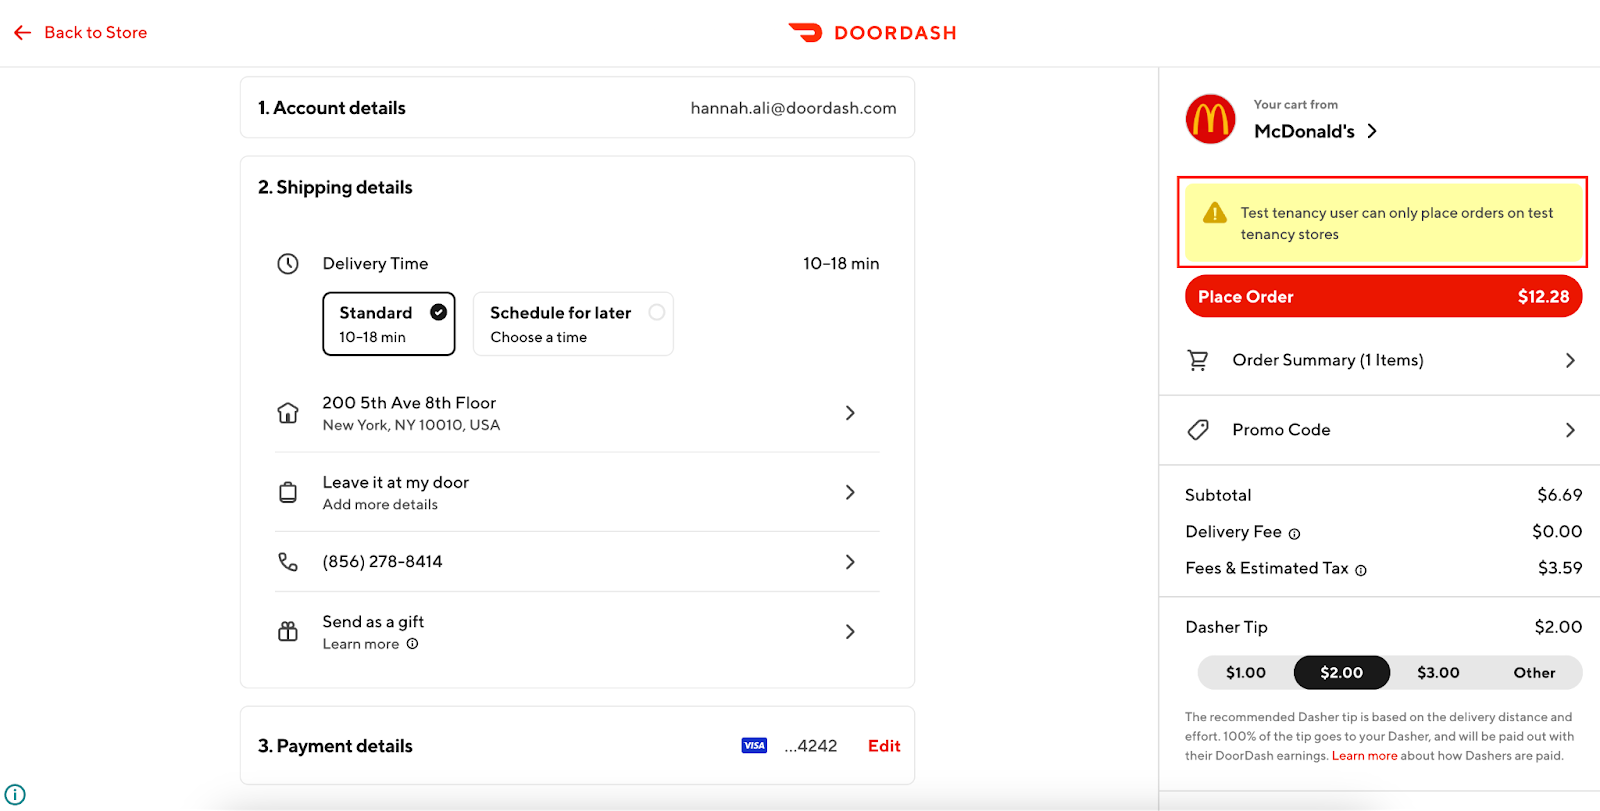The image size is (1600, 811).
Task: Choose Schedule for later delivery option
Action: click(x=572, y=324)
